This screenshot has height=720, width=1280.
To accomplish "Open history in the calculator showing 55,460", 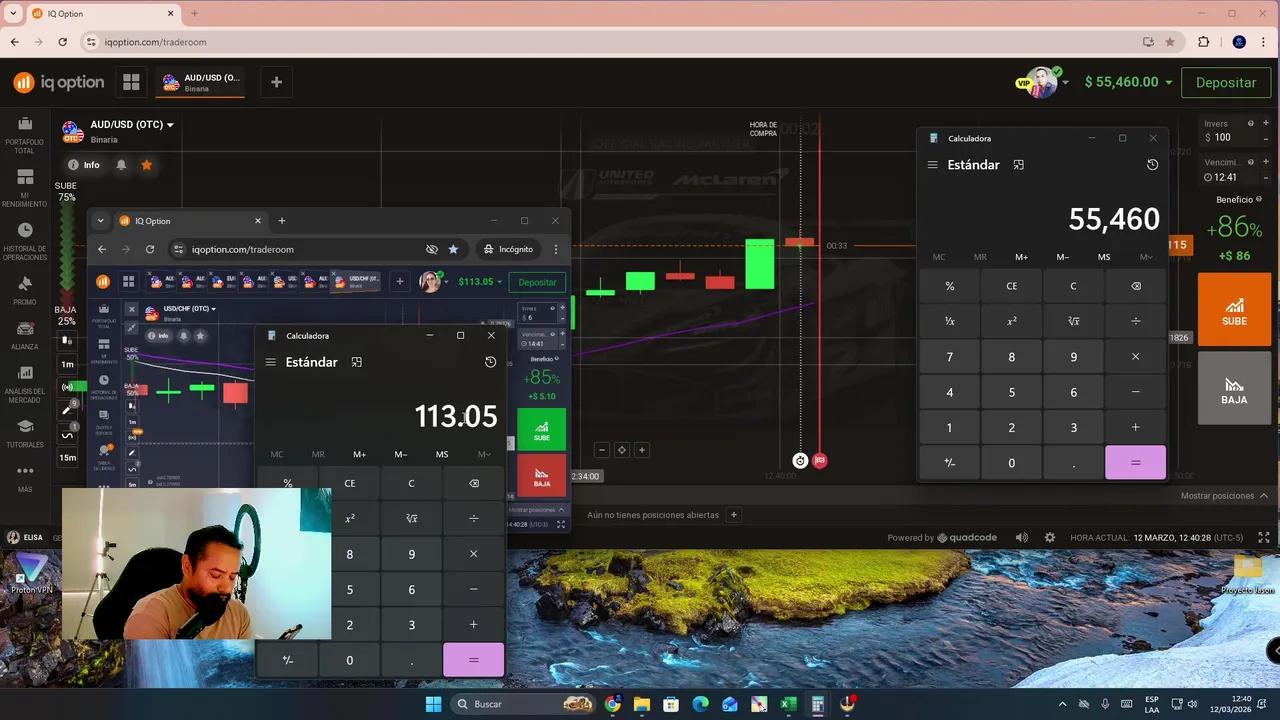I will [x=1152, y=165].
